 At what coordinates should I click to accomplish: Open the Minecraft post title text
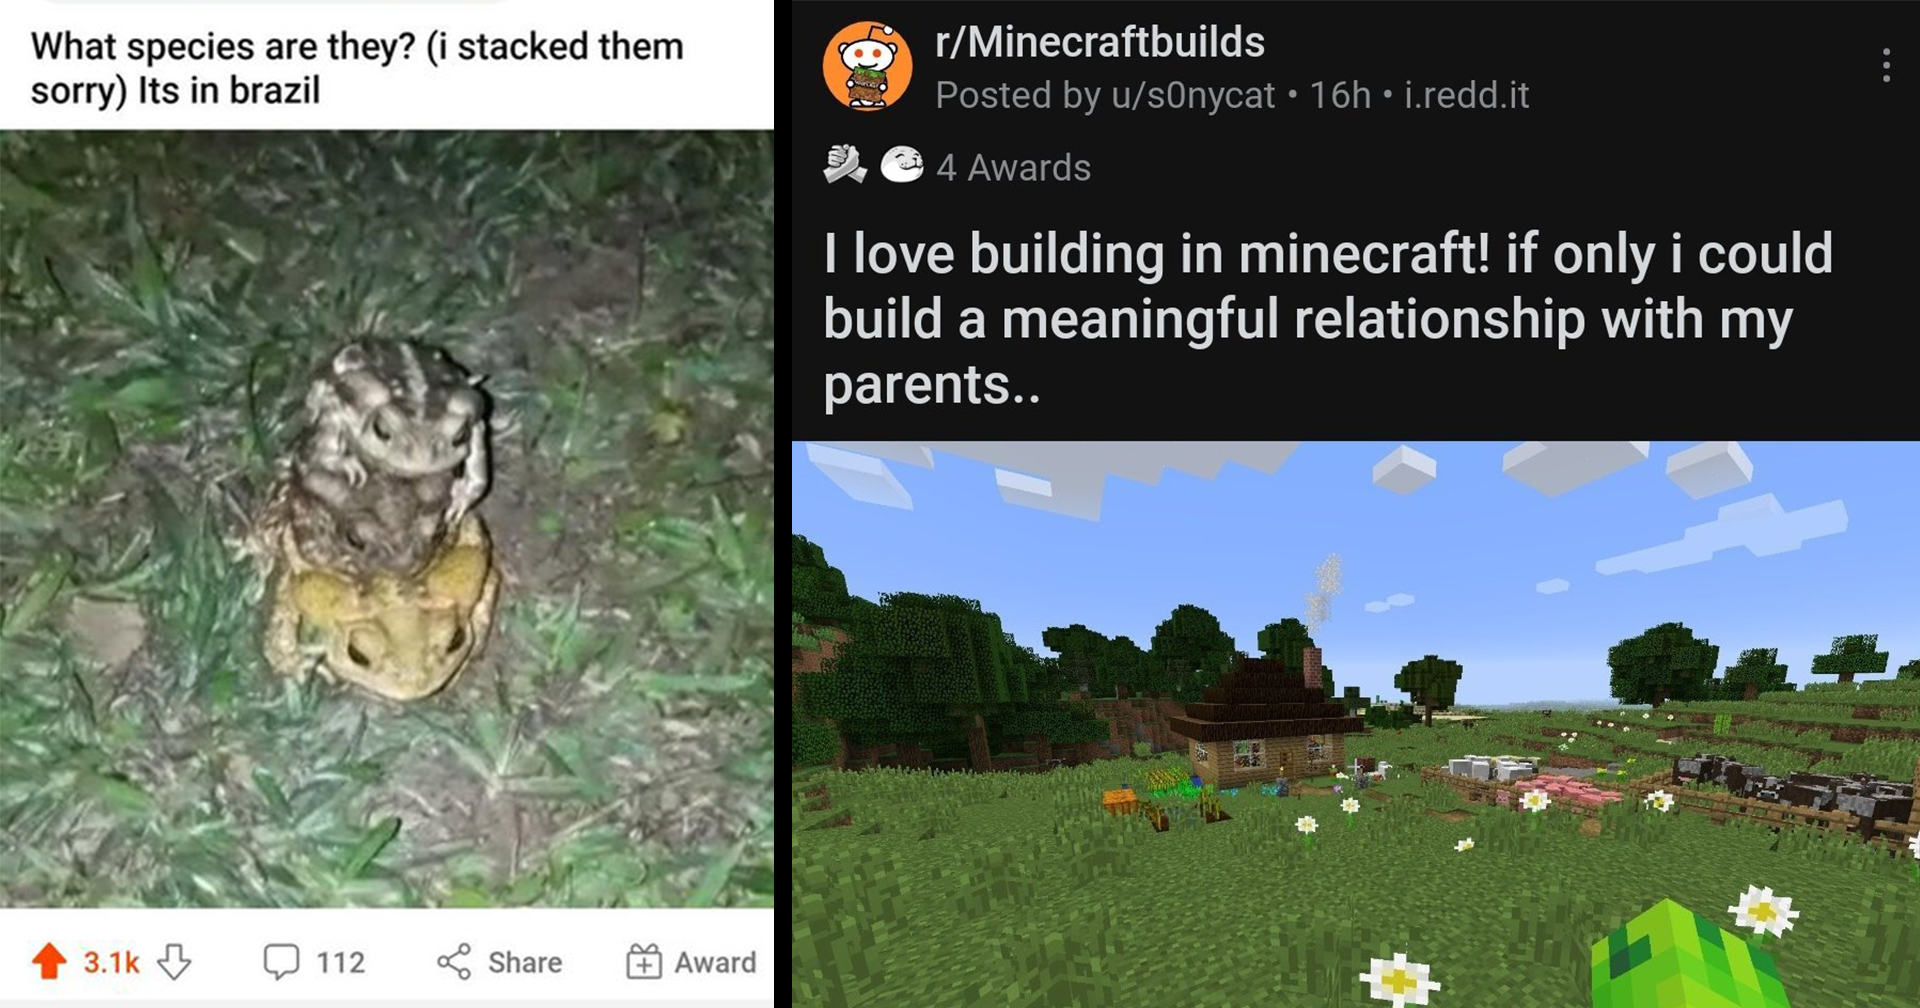(1328, 319)
